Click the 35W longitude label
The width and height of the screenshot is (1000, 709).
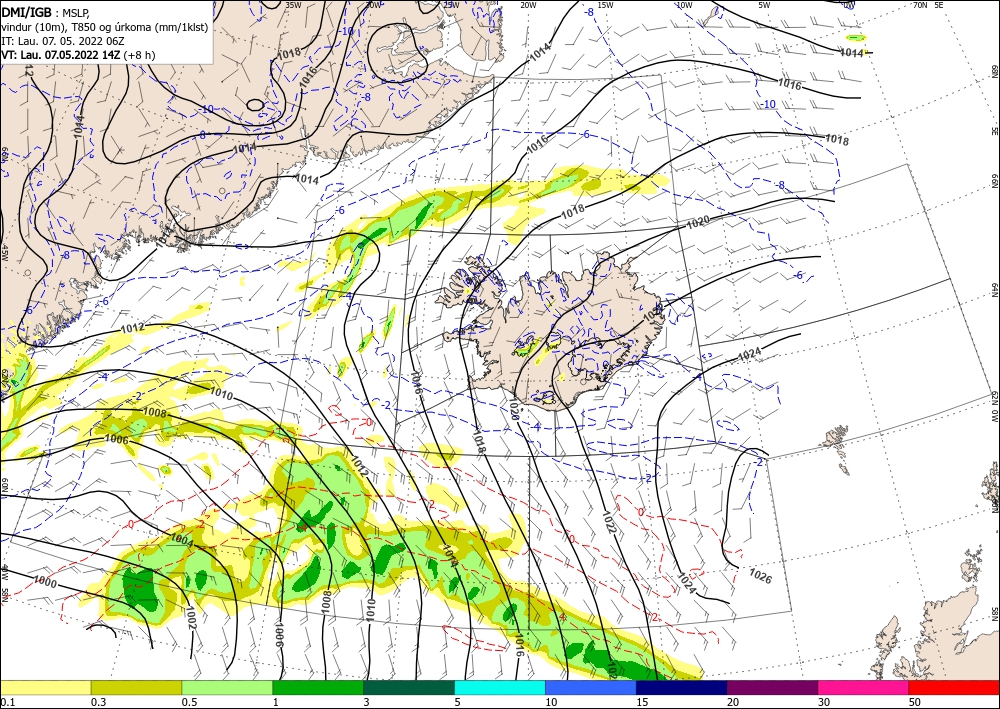pos(293,5)
